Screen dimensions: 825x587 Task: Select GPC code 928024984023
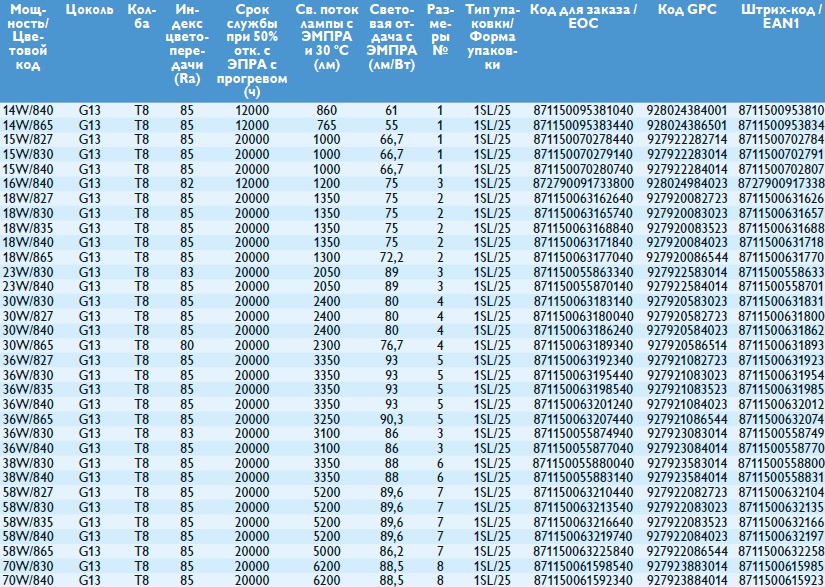[687, 183]
